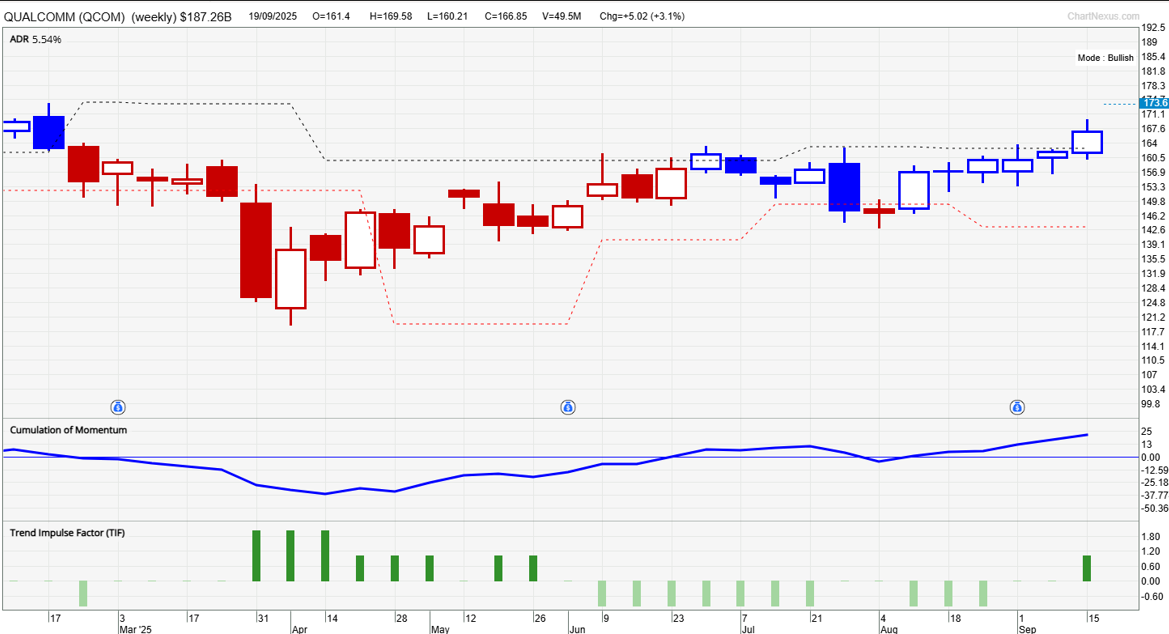Click the ADR 5.54% indicator label
The width and height of the screenshot is (1169, 634).
tap(36, 39)
